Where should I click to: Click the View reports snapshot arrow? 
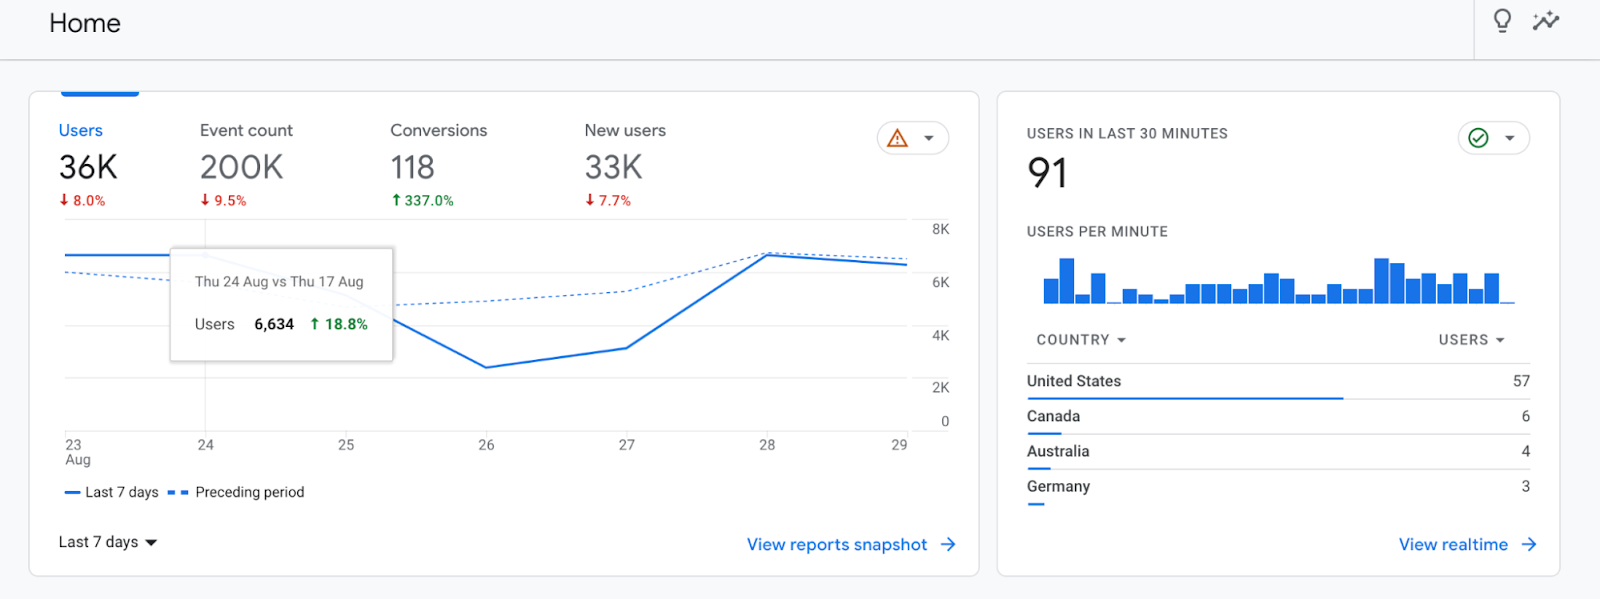(x=948, y=544)
